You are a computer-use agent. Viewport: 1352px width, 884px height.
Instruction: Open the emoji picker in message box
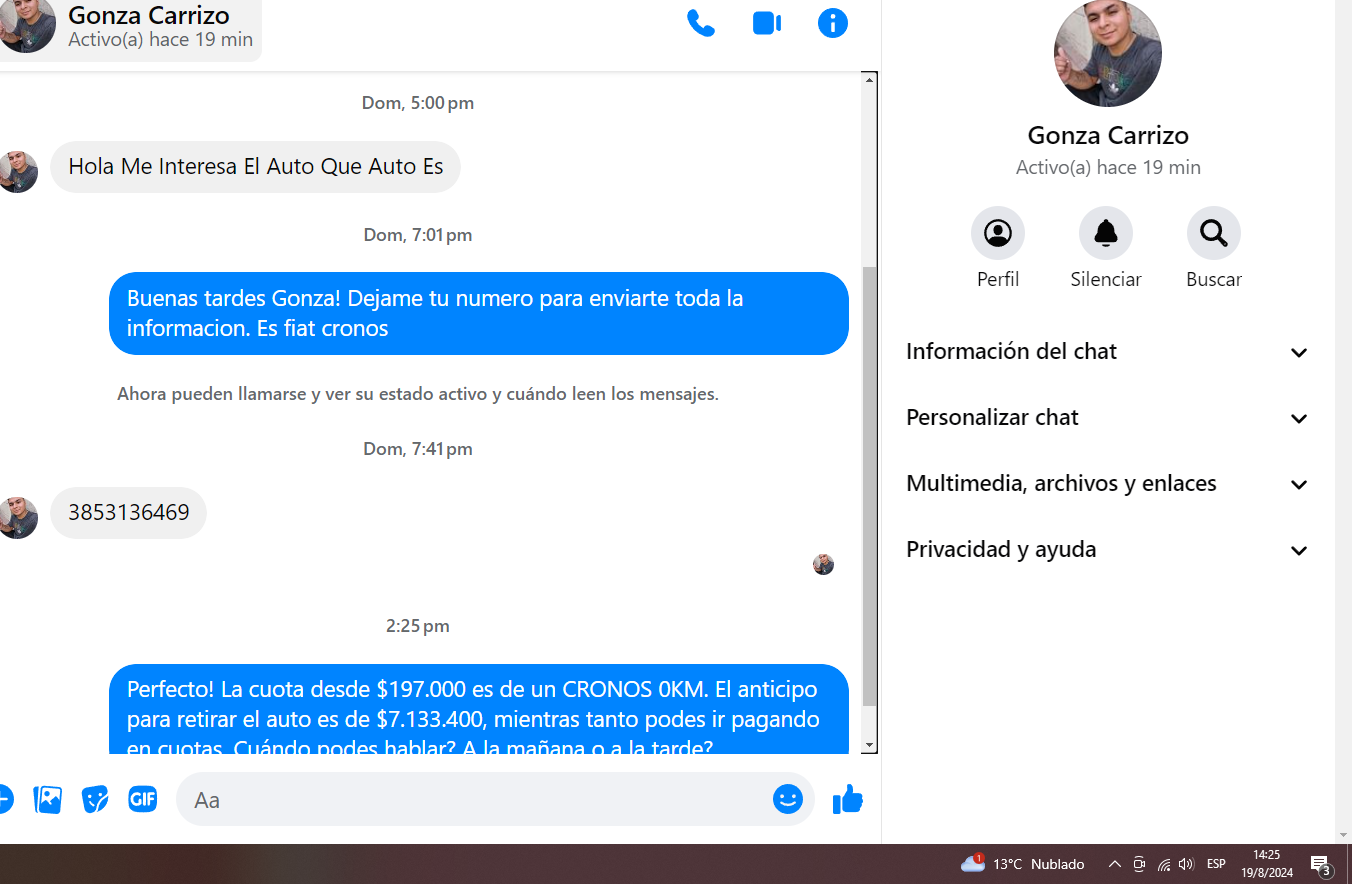pyautogui.click(x=787, y=799)
